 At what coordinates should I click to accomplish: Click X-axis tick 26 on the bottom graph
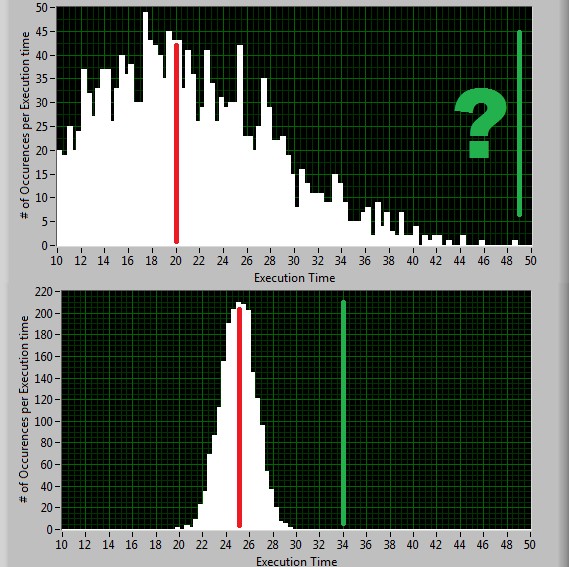coord(249,544)
